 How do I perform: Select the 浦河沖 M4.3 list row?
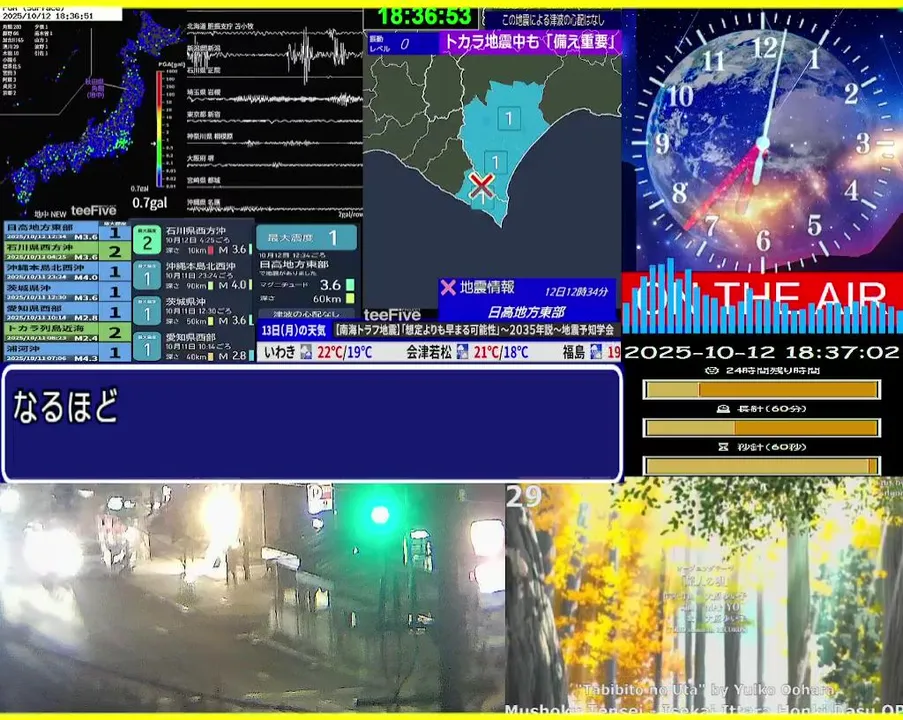[67, 352]
